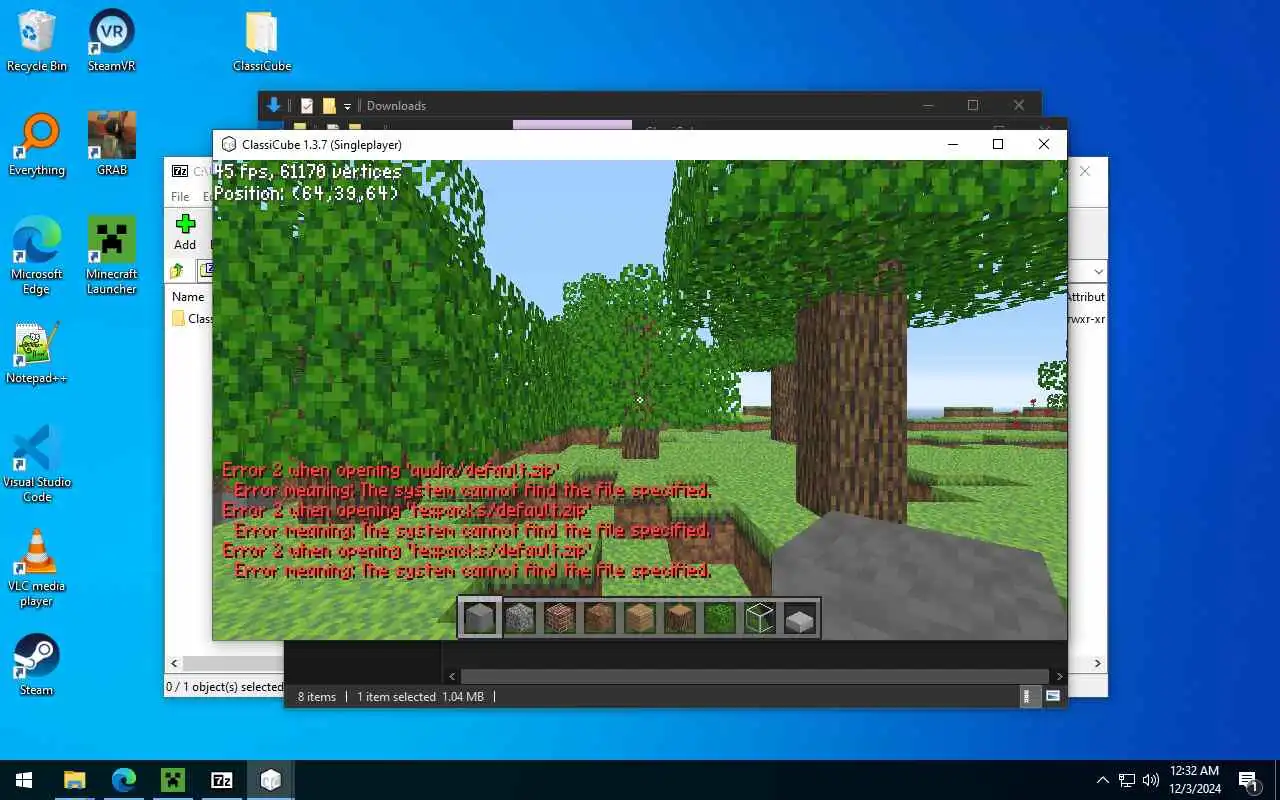This screenshot has height=800, width=1280.
Task: Select the brick block in the hotbar
Action: point(560,618)
